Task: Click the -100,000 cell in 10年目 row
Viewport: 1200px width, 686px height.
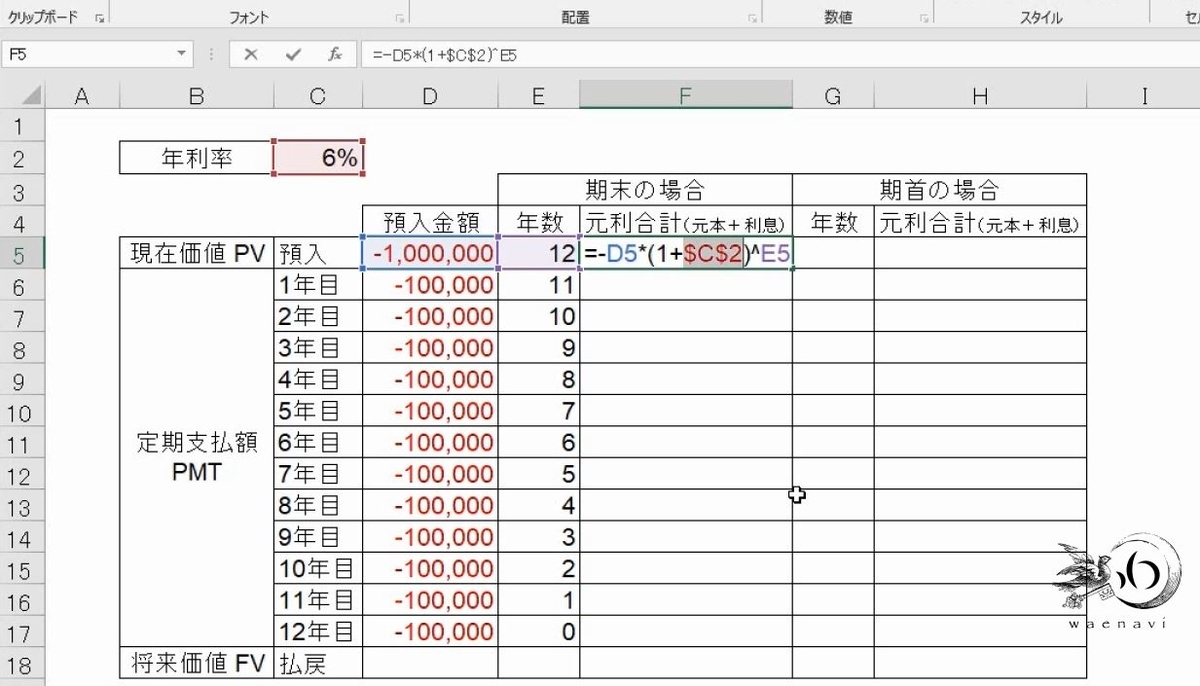Action: [x=430, y=569]
